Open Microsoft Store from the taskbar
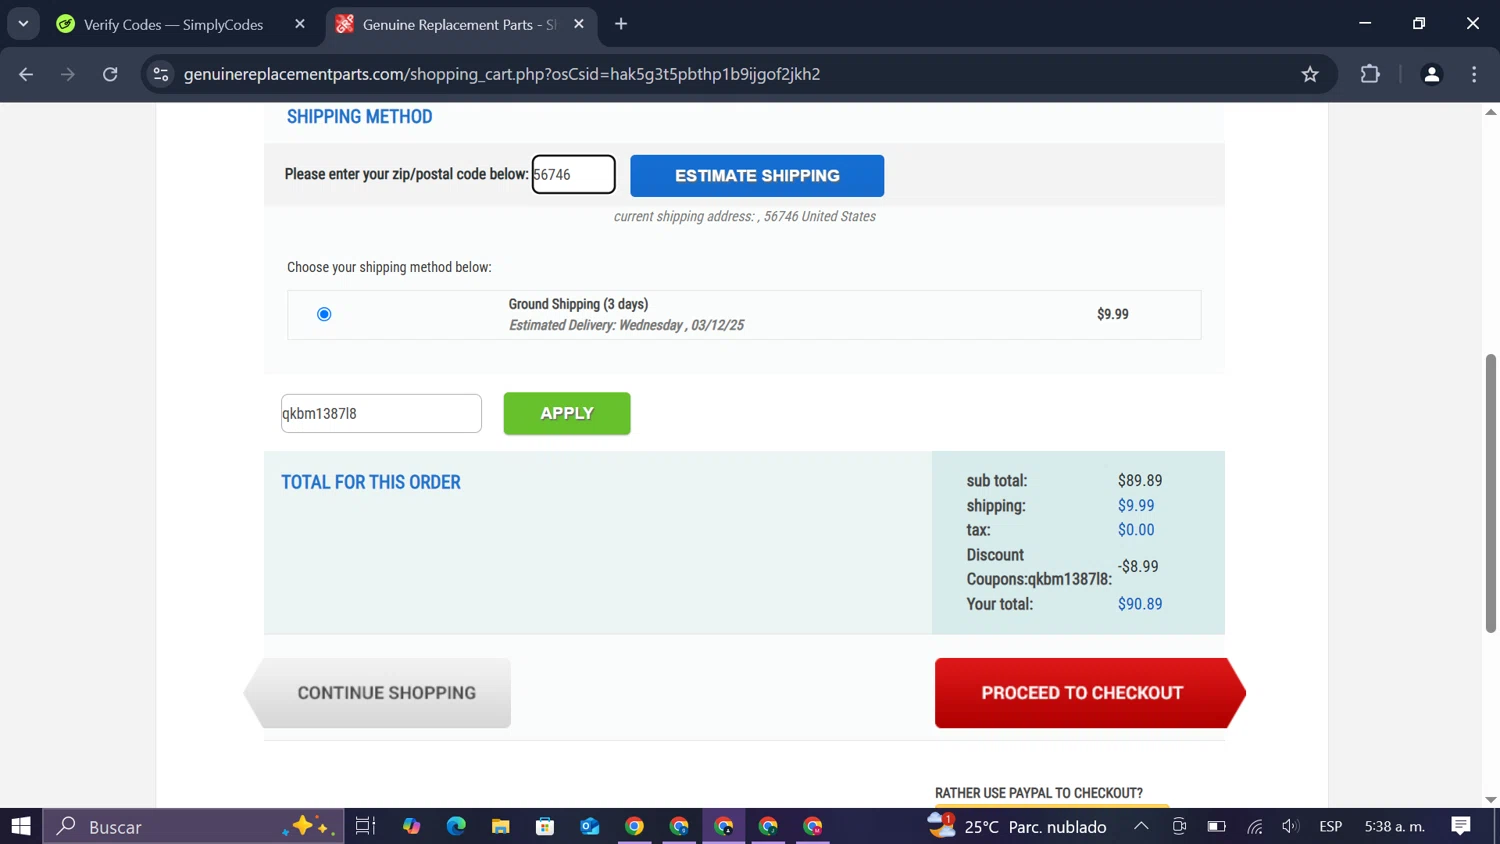Image resolution: width=1500 pixels, height=844 pixels. click(545, 826)
